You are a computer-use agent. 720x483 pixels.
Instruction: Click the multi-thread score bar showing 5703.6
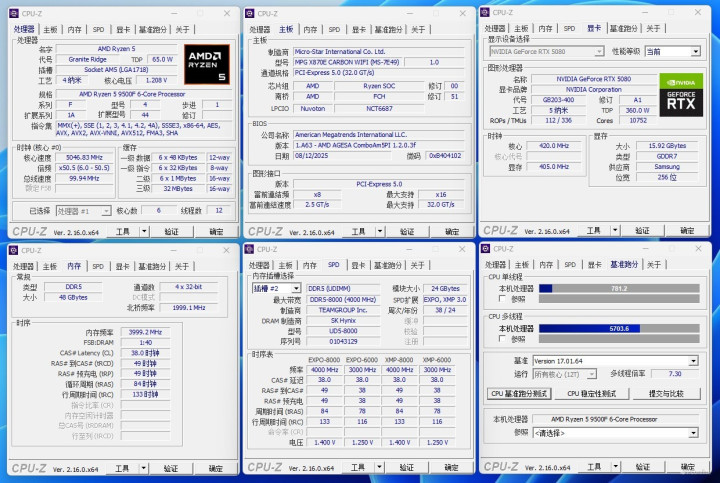(x=619, y=328)
